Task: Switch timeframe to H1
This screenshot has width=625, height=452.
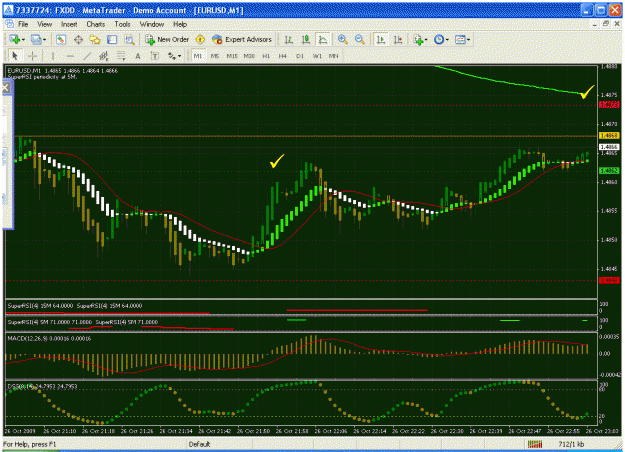Action: [x=266, y=56]
